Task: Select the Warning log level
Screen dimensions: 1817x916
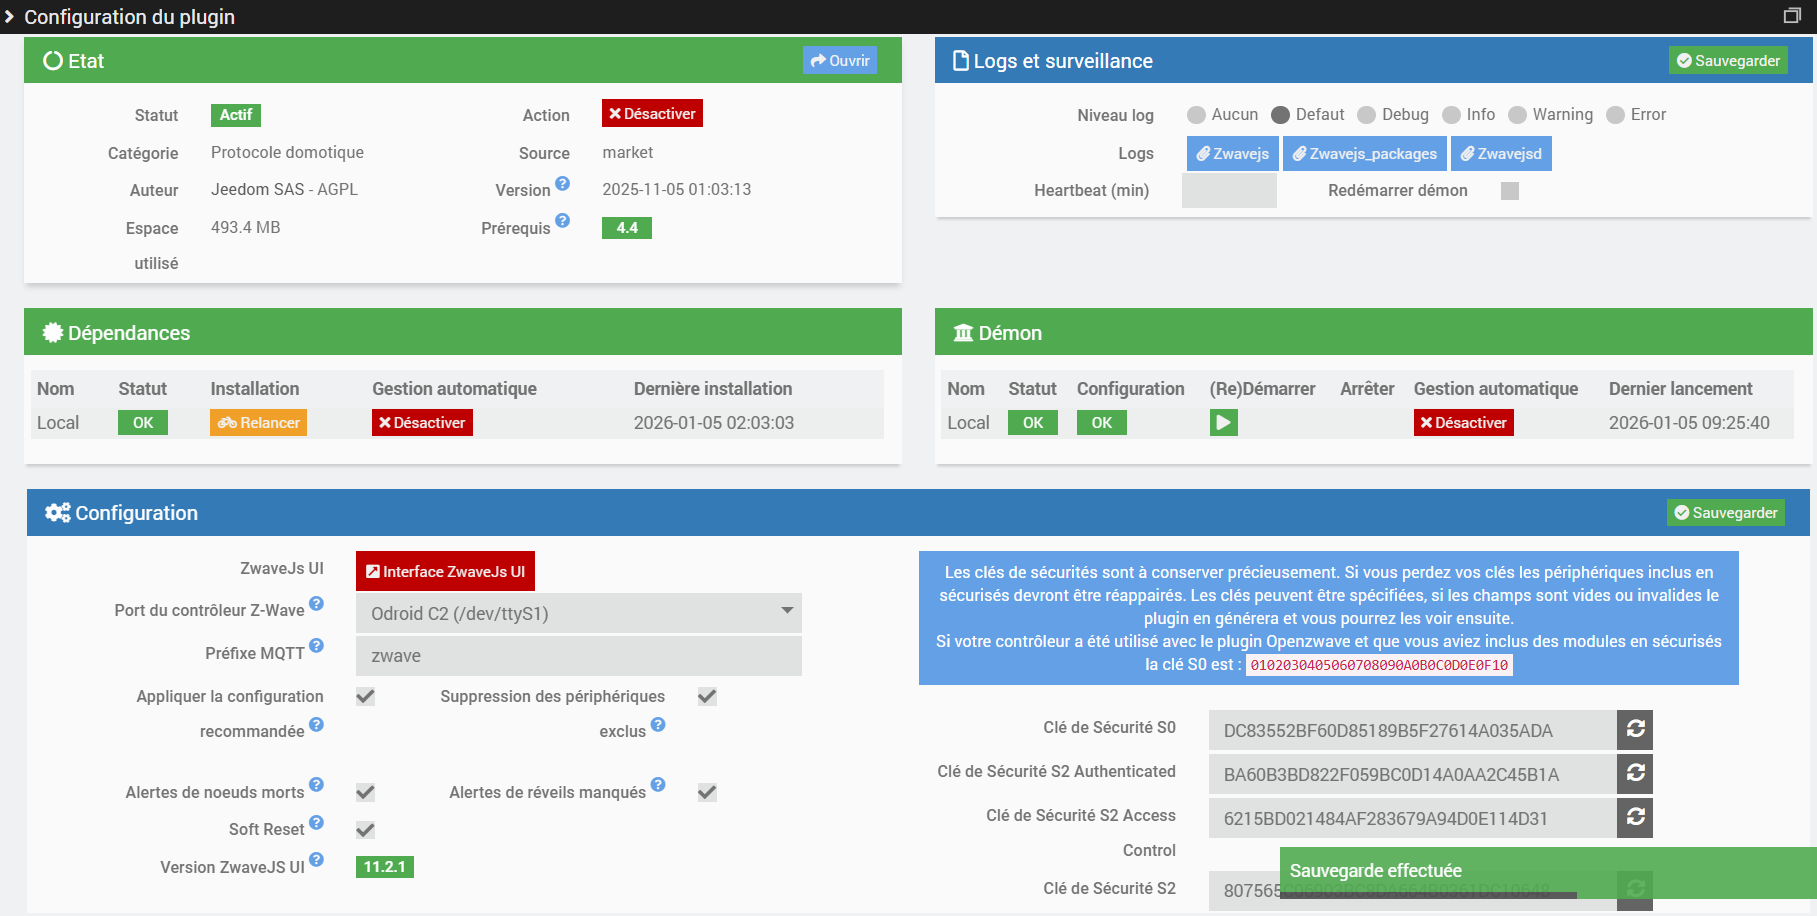Action: coord(1517,115)
